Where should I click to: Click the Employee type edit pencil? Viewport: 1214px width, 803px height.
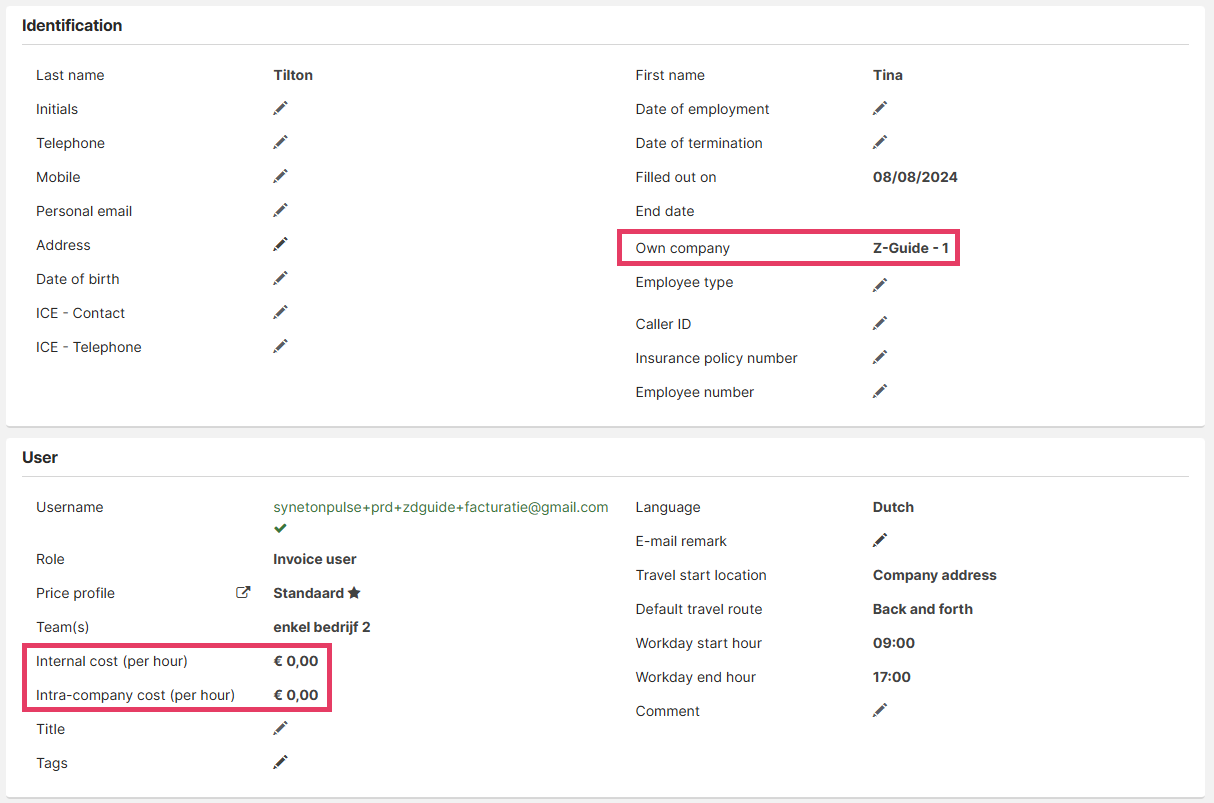pyautogui.click(x=880, y=285)
